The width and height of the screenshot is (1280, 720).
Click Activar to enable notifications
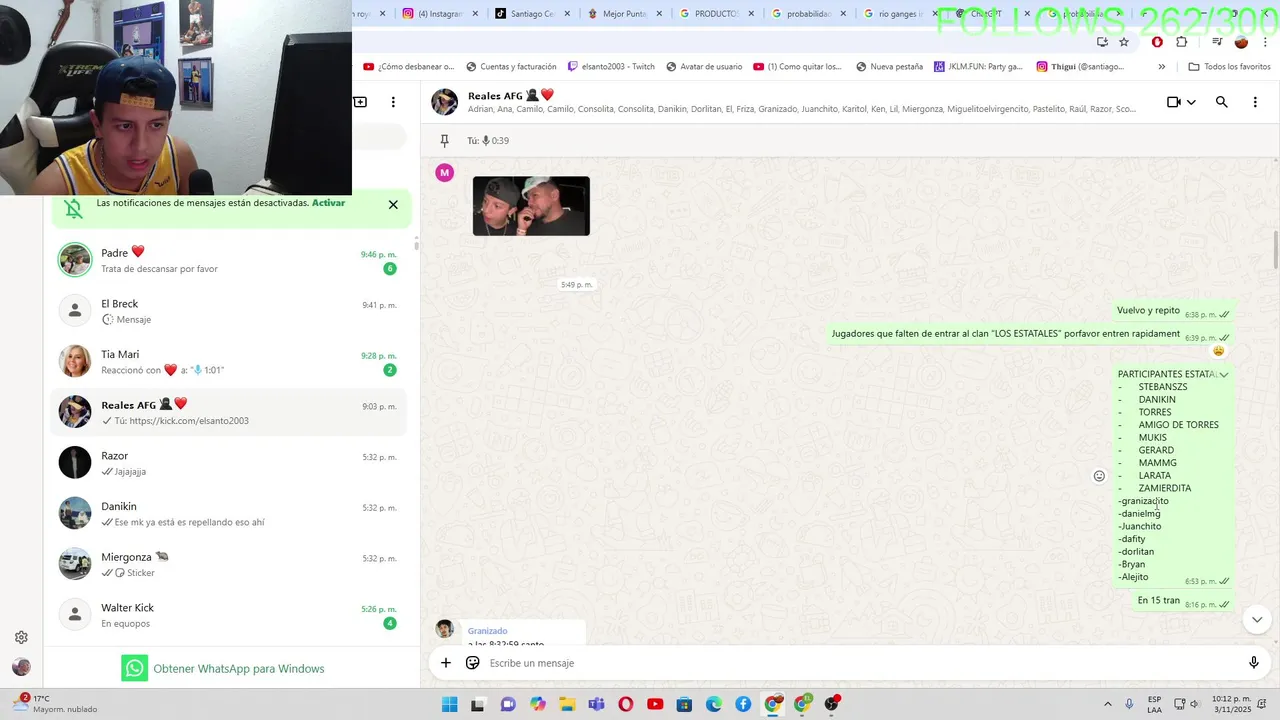click(328, 203)
